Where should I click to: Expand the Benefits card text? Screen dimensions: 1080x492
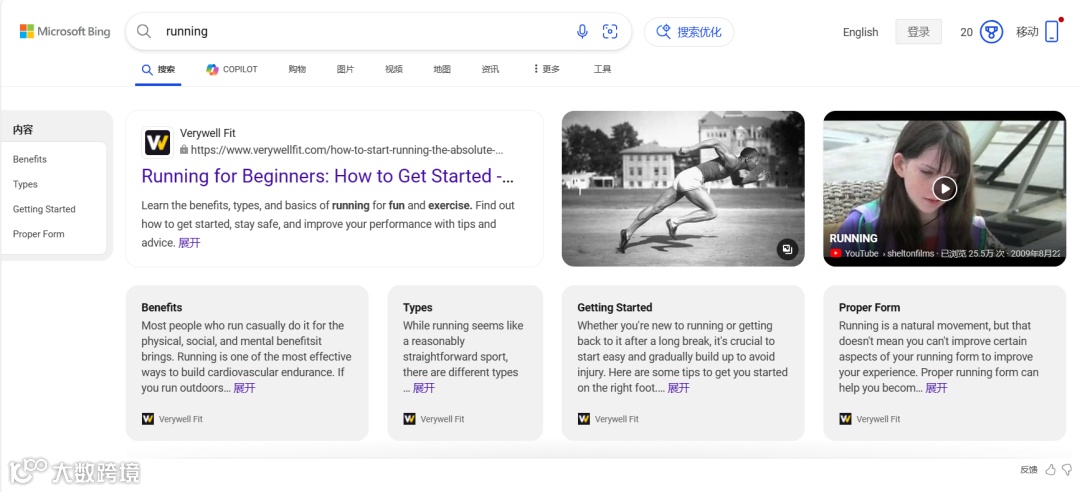pyautogui.click(x=244, y=388)
